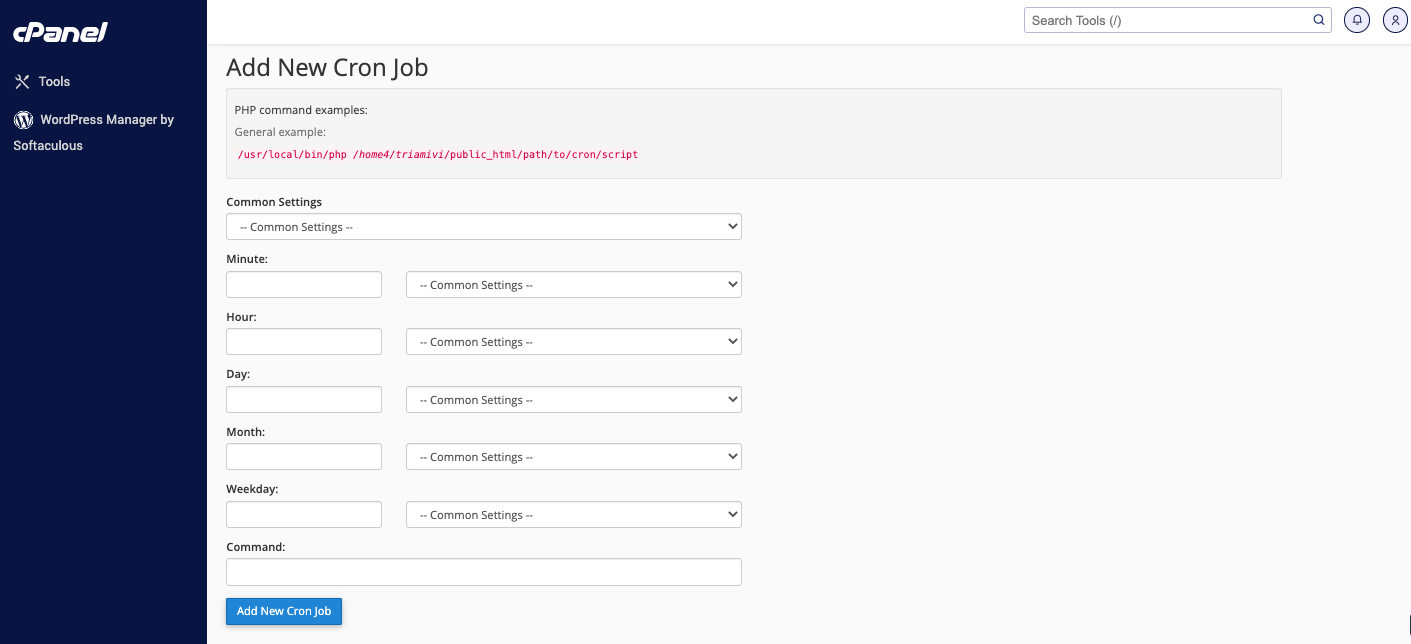Open the user account icon
Viewport: 1411px width, 644px height.
tap(1396, 20)
